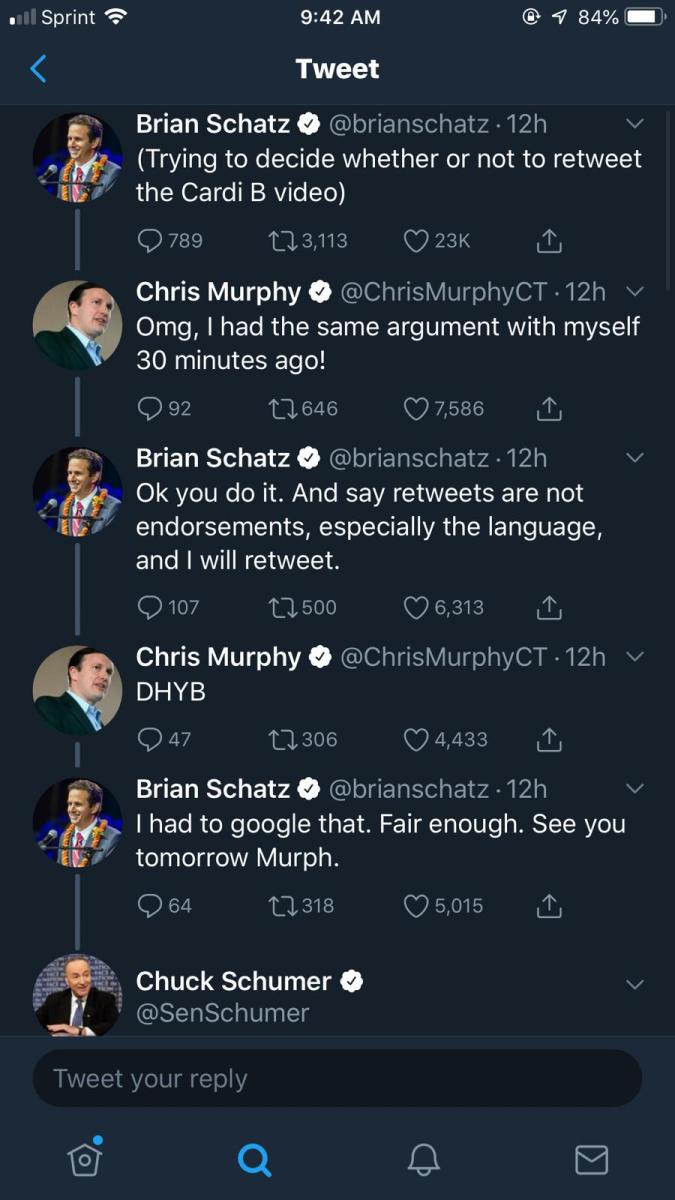Open Chuck Schumer's profile picture
Screen dimensions: 675x1200
coord(78,995)
